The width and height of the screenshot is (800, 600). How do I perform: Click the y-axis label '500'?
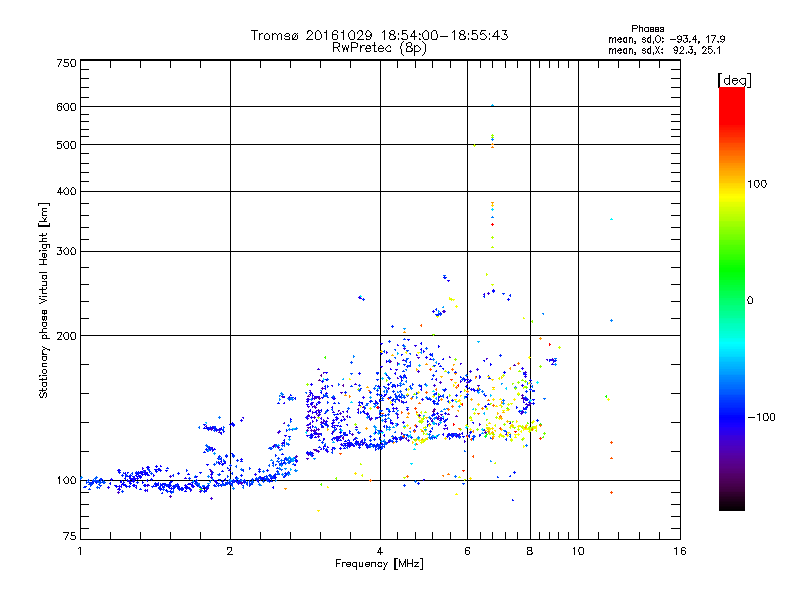(66, 145)
